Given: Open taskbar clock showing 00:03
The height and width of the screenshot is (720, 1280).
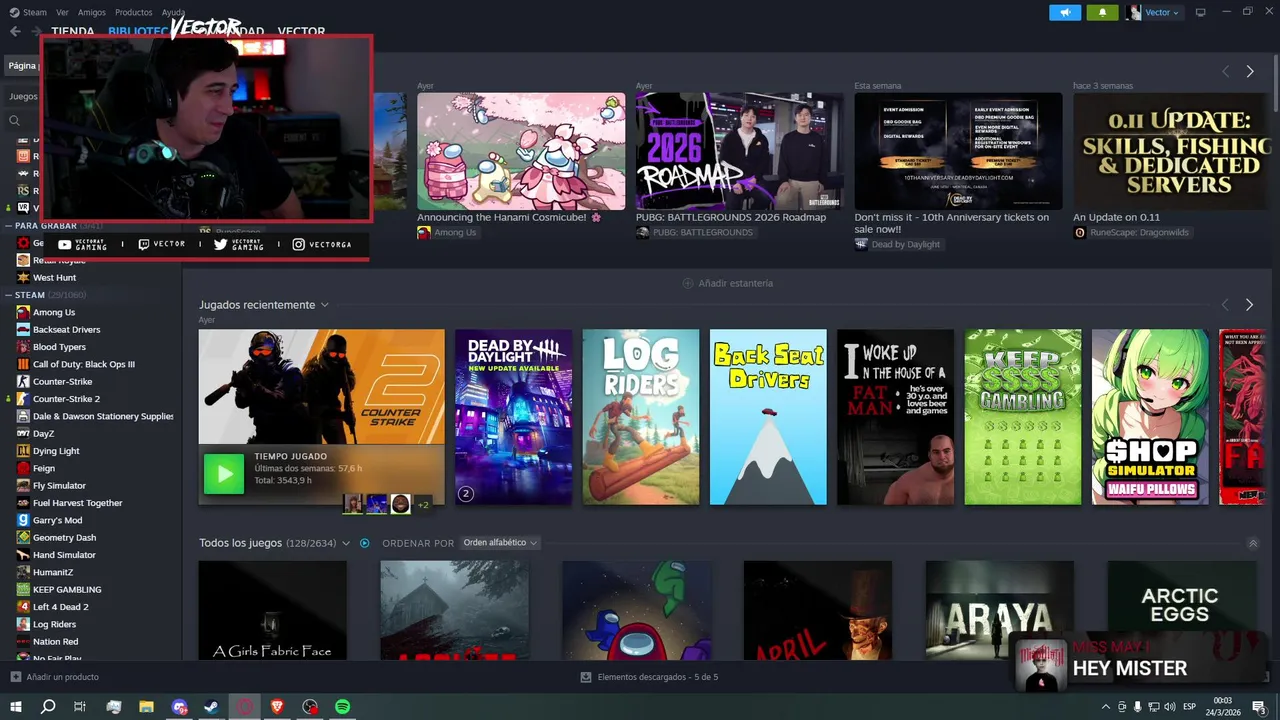Looking at the screenshot, I should 1222,707.
